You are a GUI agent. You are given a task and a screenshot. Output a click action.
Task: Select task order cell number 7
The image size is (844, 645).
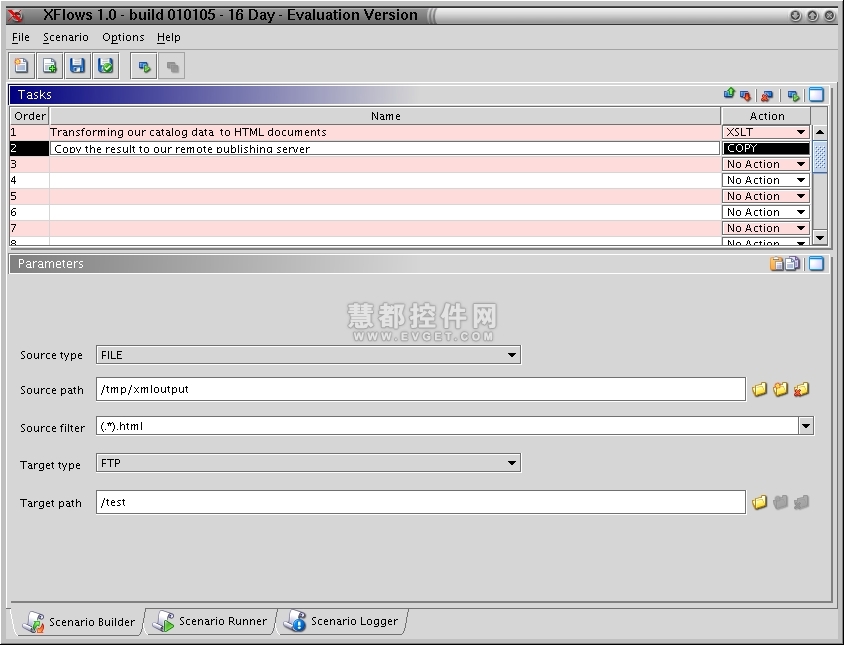click(30, 228)
